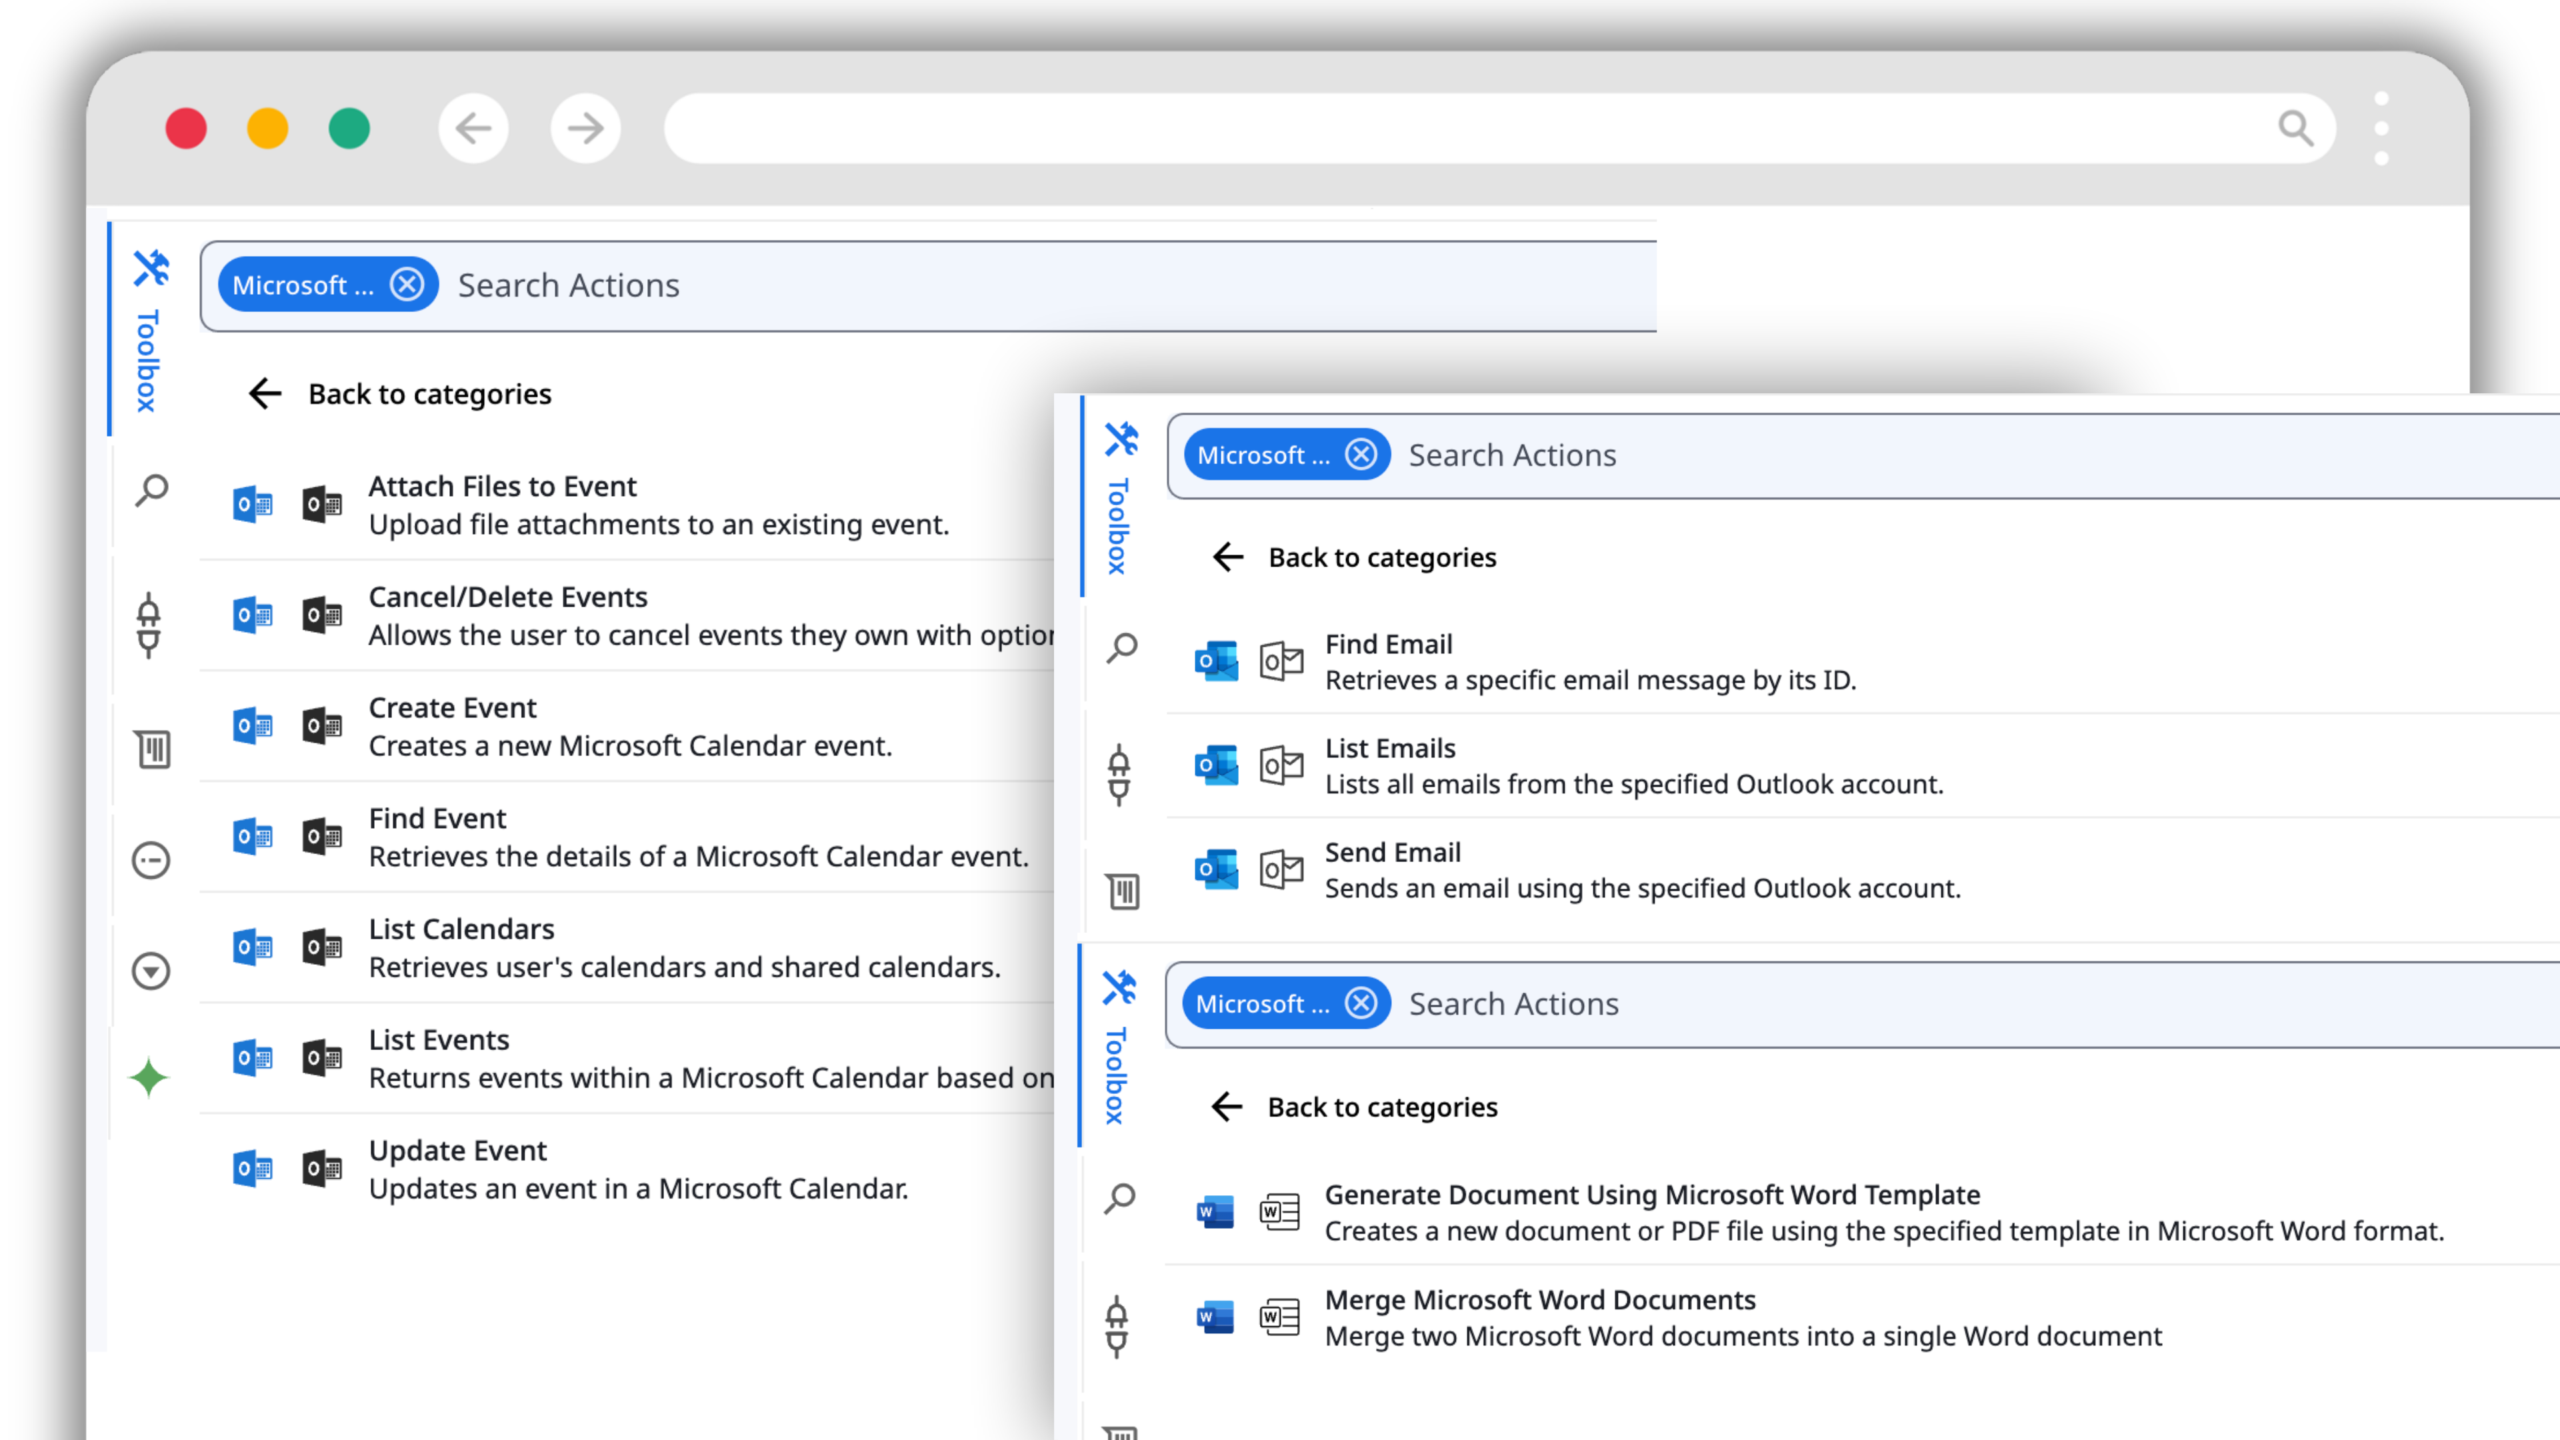2560x1440 pixels.
Task: Remove the Microsoft filter chip in Word panel
Action: pos(1361,1003)
